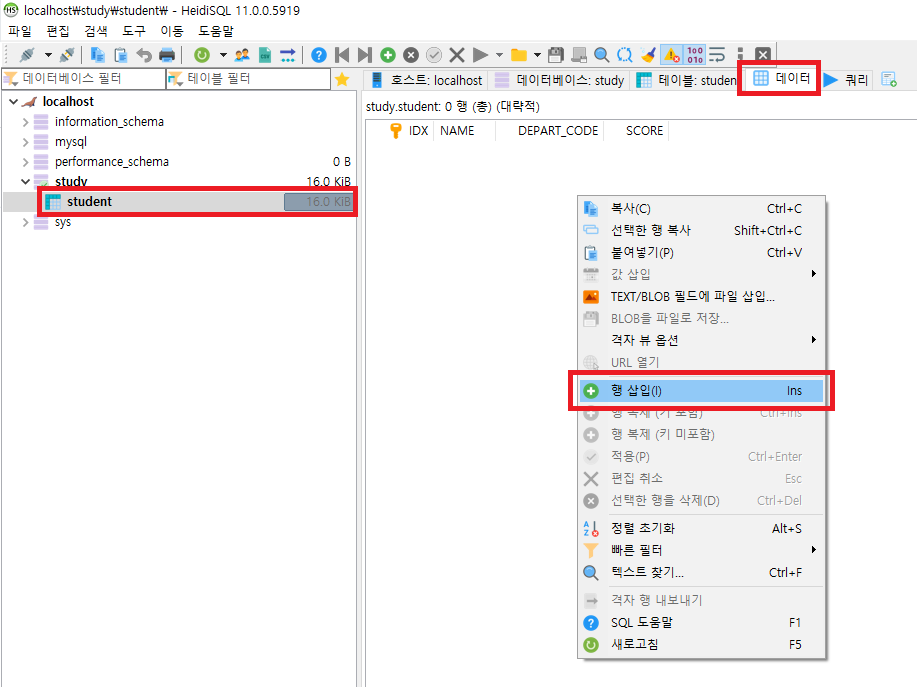Go to last row icon

(365, 55)
